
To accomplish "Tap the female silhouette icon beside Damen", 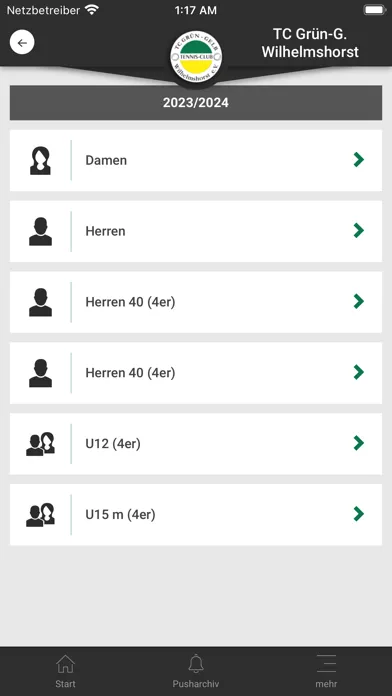I will pos(40,161).
